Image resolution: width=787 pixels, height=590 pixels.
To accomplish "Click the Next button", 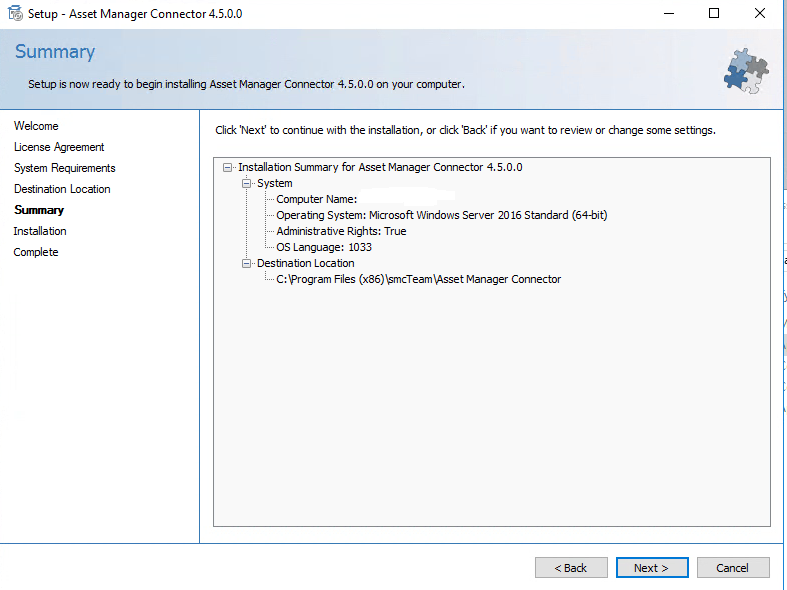I will [651, 568].
